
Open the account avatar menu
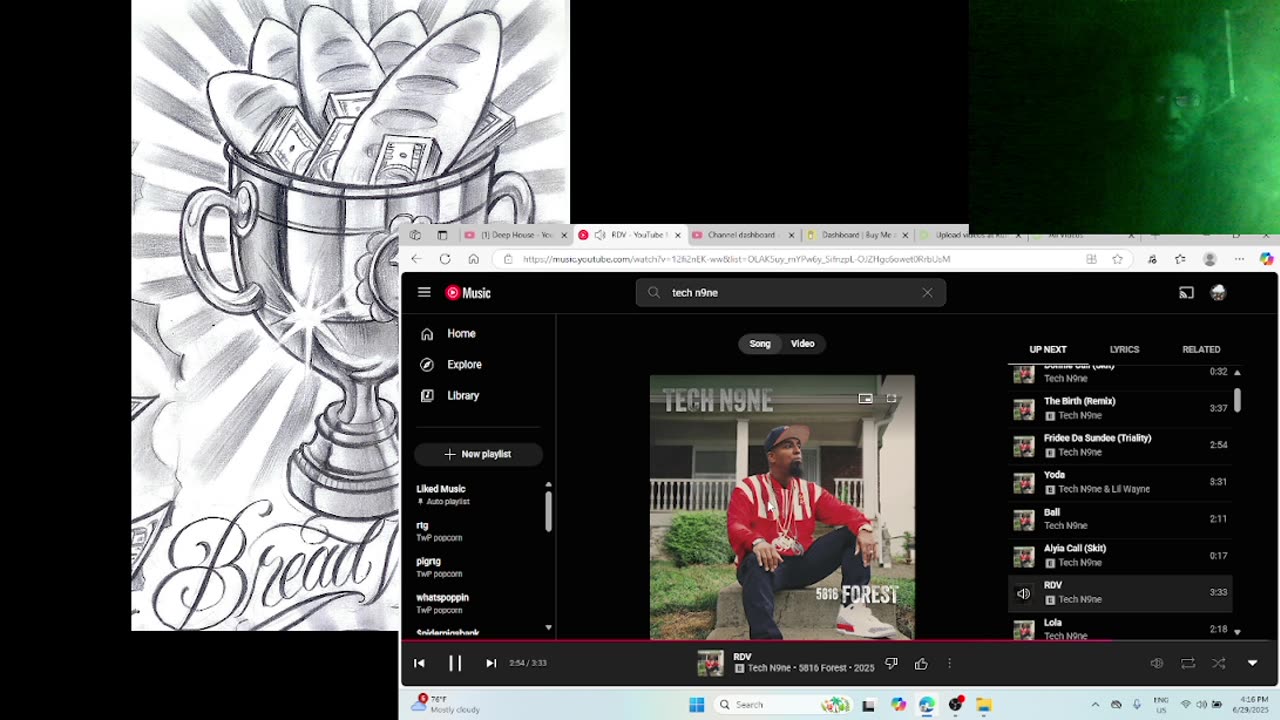[1218, 293]
